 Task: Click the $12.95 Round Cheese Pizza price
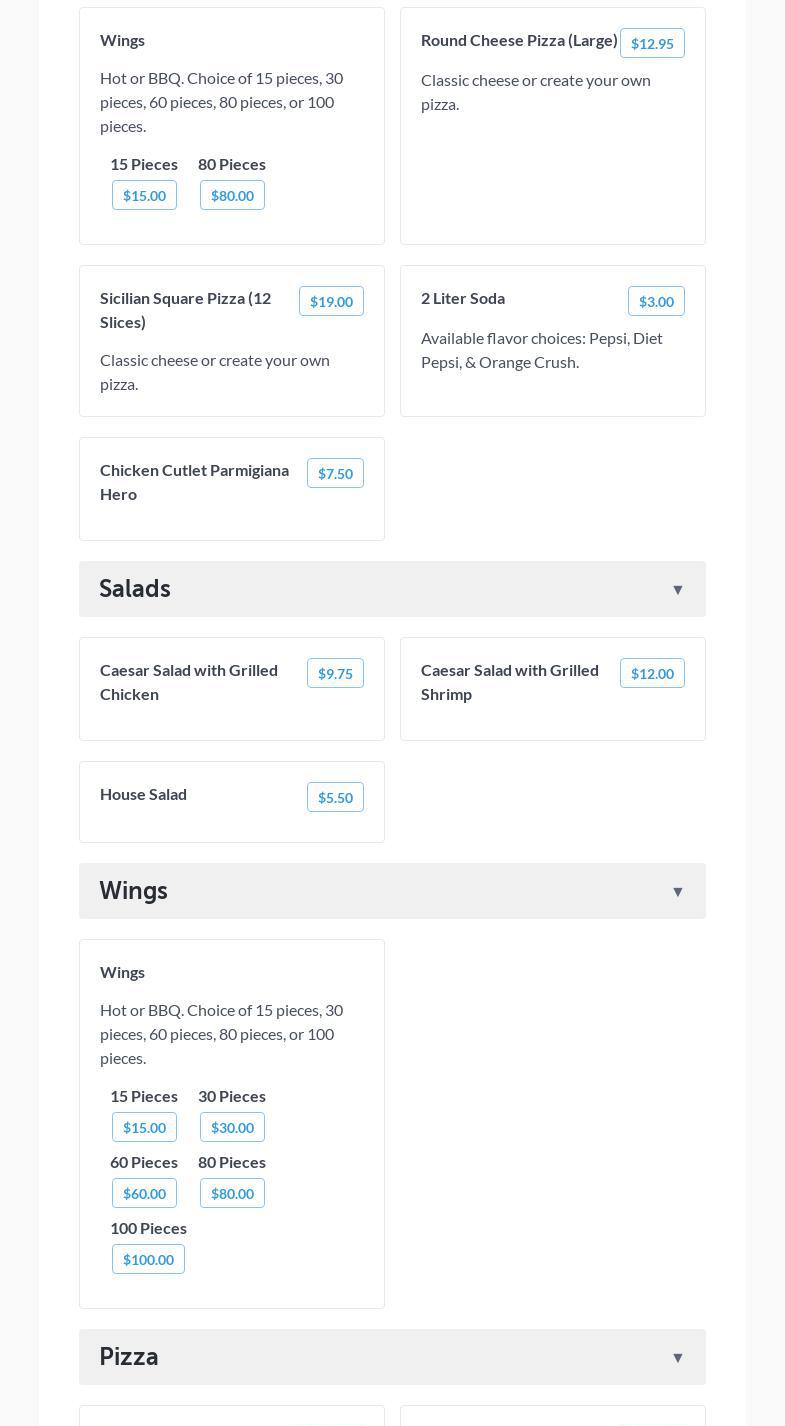tap(652, 43)
